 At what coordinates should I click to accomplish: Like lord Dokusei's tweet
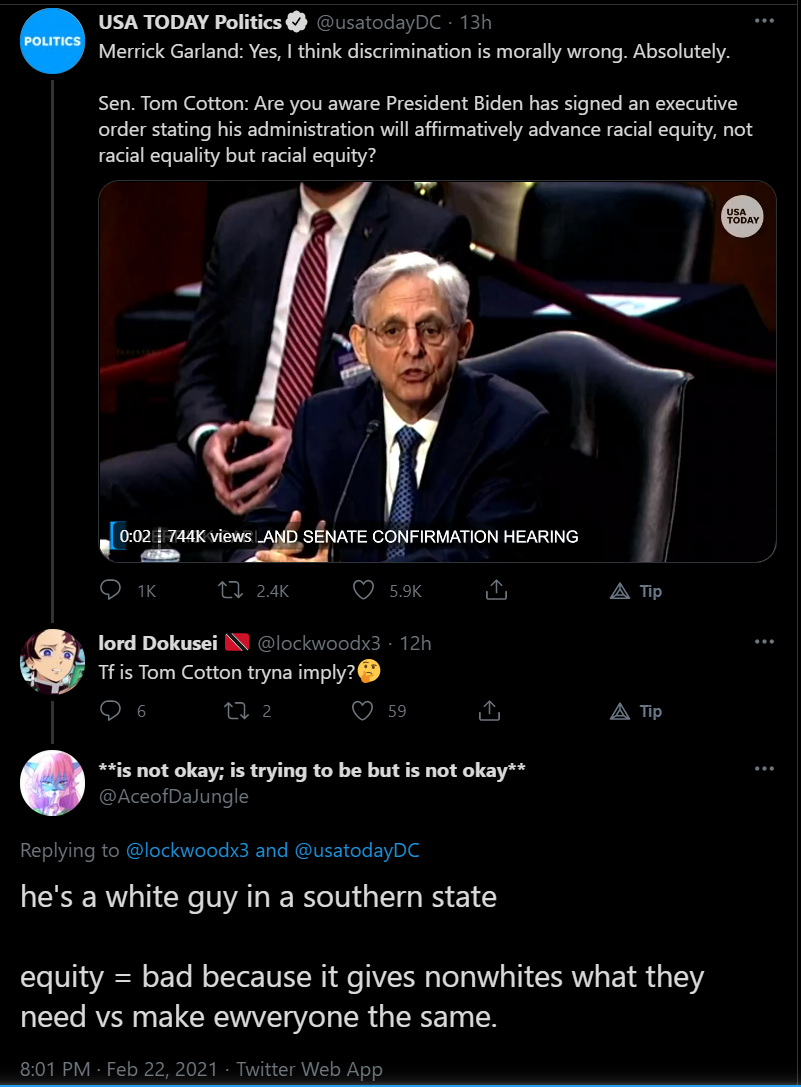tap(363, 711)
